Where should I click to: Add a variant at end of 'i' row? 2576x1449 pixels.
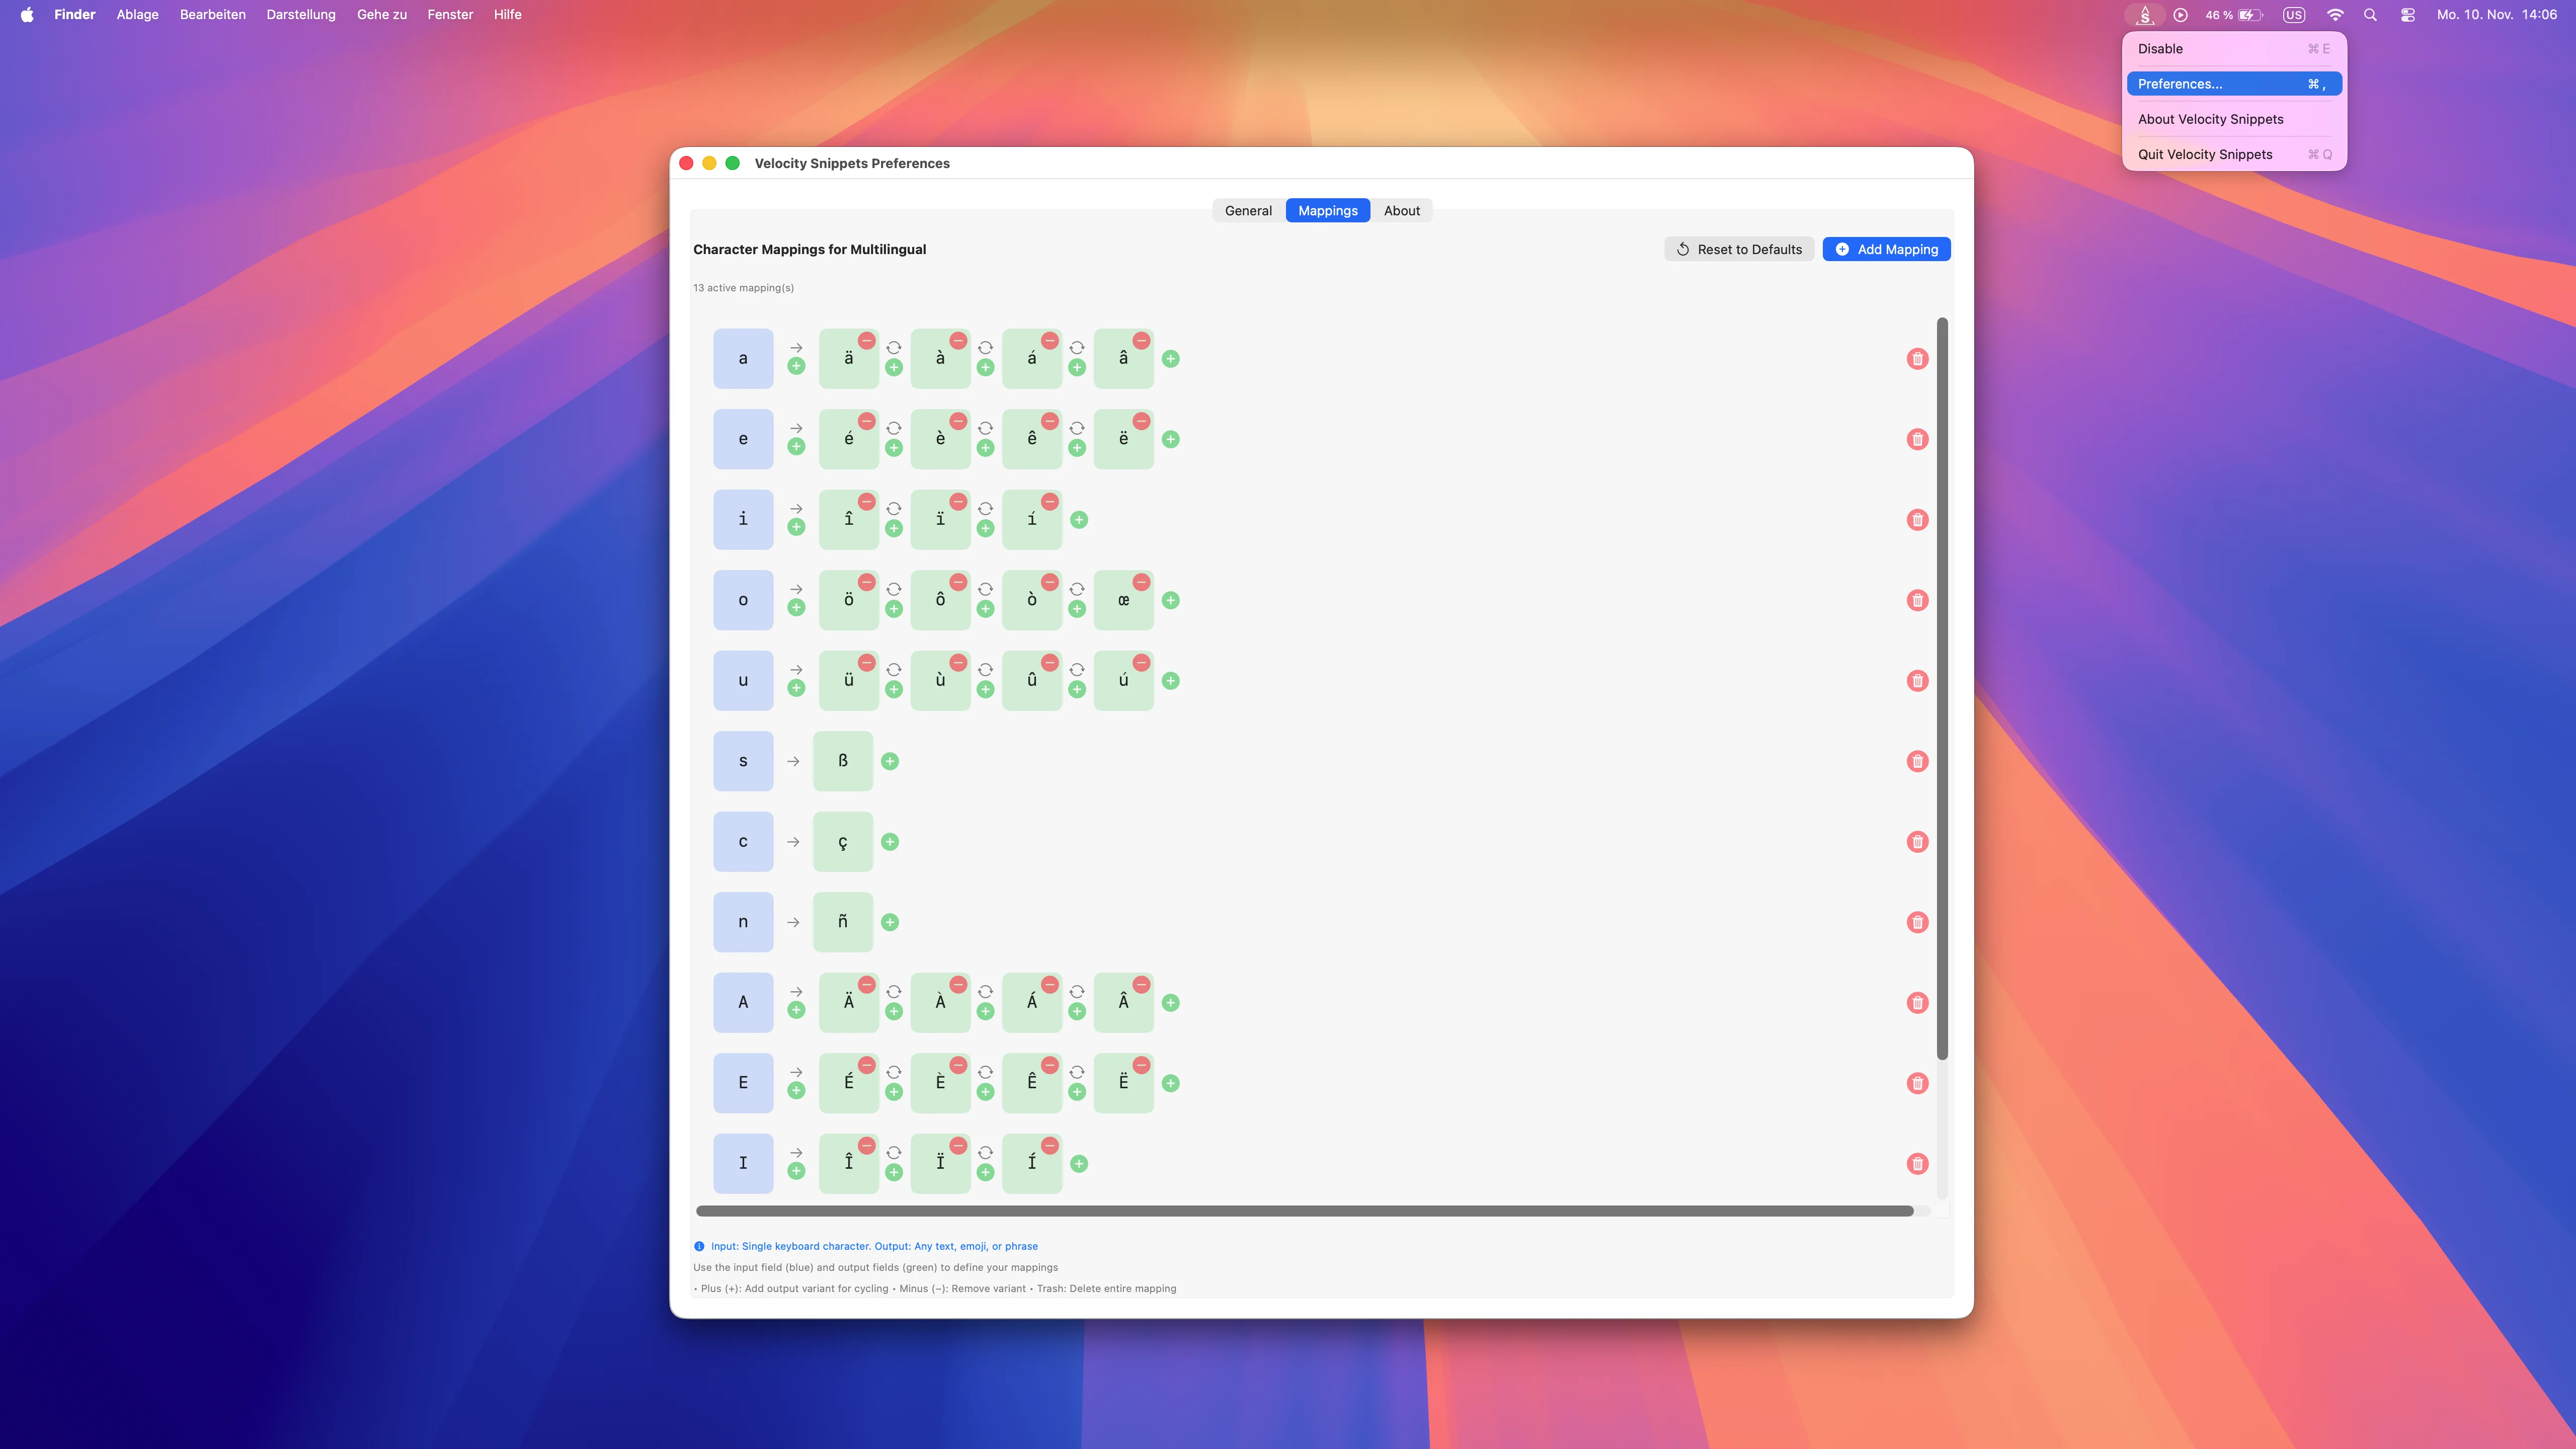[x=1079, y=520]
